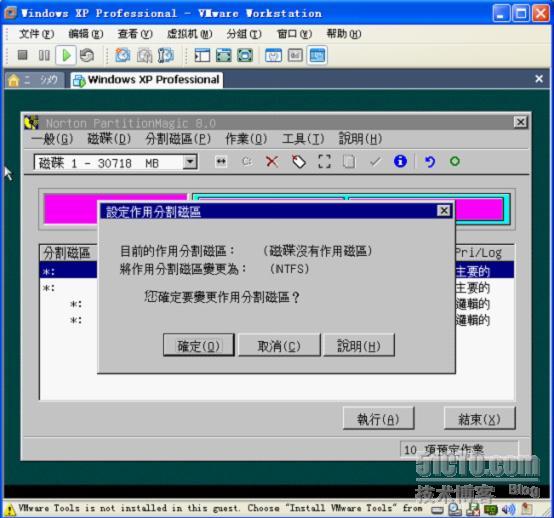Image resolution: width=554 pixels, height=518 pixels.
Task: Click VMware reset button in toolbar
Action: click(87, 55)
